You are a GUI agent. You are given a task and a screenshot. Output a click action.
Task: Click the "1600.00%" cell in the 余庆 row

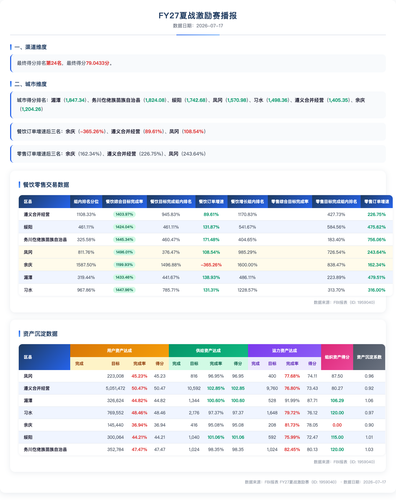click(x=247, y=265)
